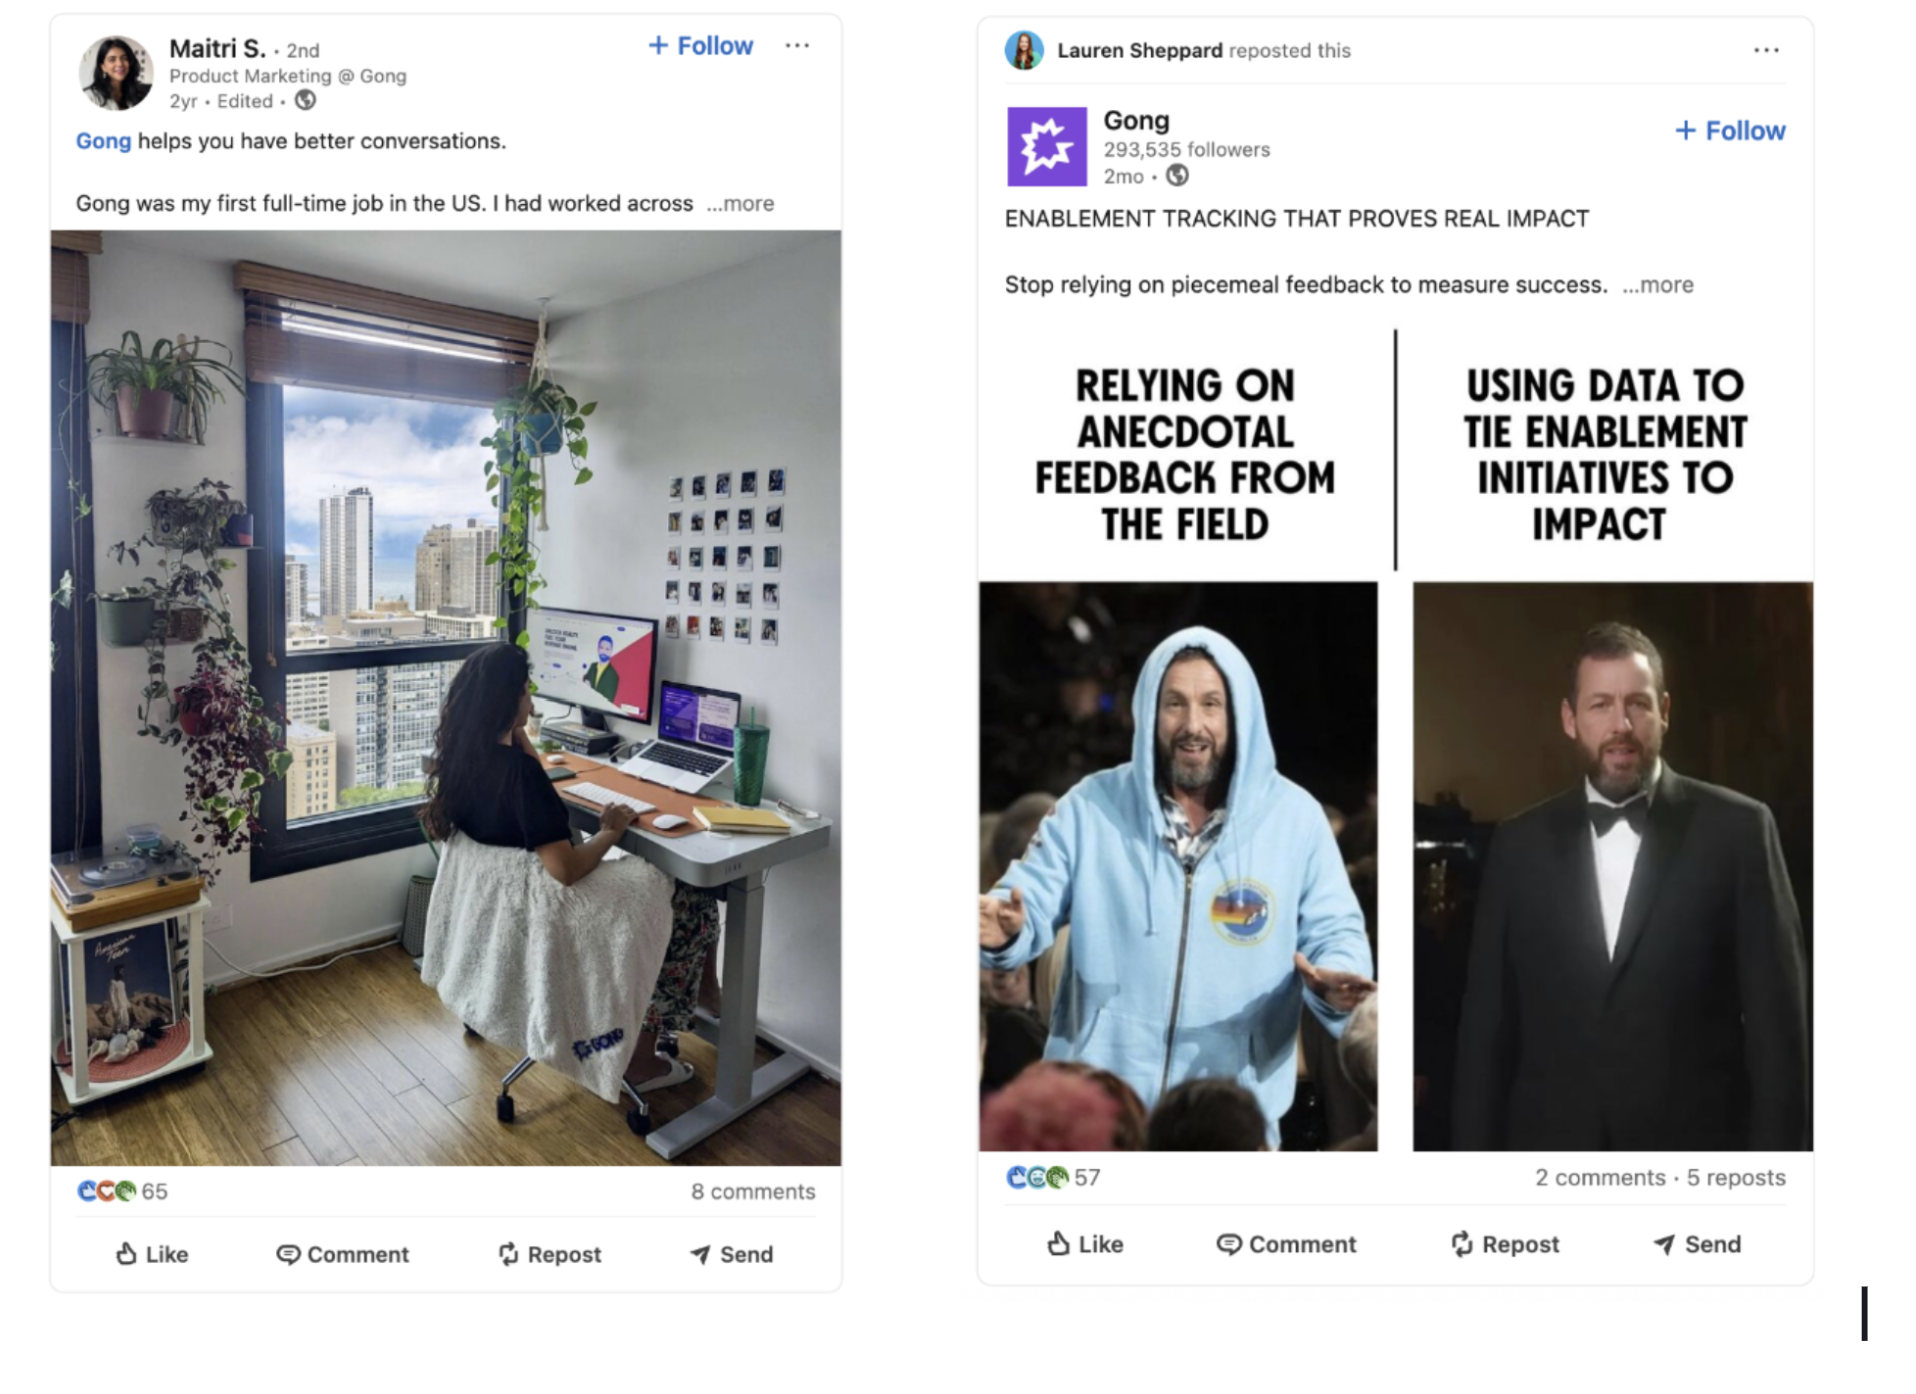Expand '...more' on Maitri's post text
The width and height of the screenshot is (1916, 1394).
pyautogui.click(x=740, y=204)
